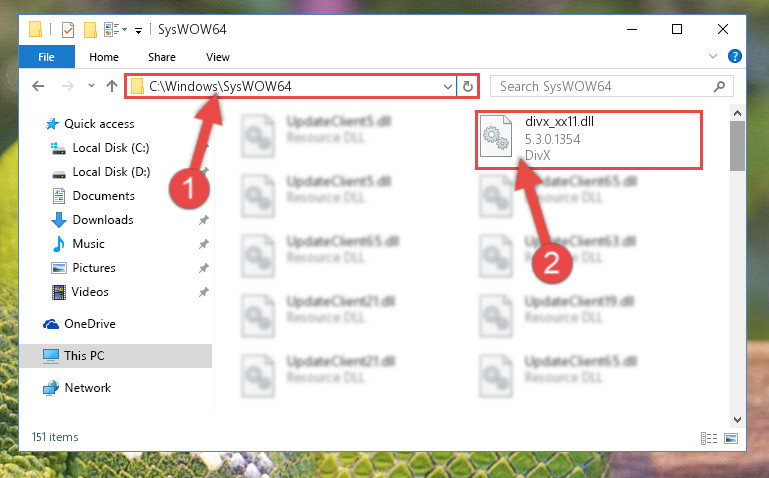The height and width of the screenshot is (478, 769).
Task: Open the File menu
Action: (x=47, y=57)
